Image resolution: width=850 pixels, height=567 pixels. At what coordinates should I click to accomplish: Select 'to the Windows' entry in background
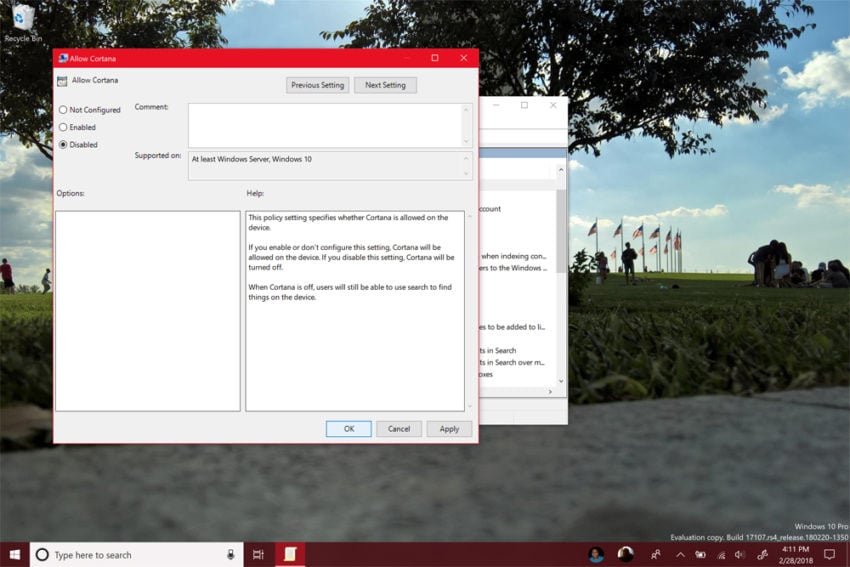point(513,268)
